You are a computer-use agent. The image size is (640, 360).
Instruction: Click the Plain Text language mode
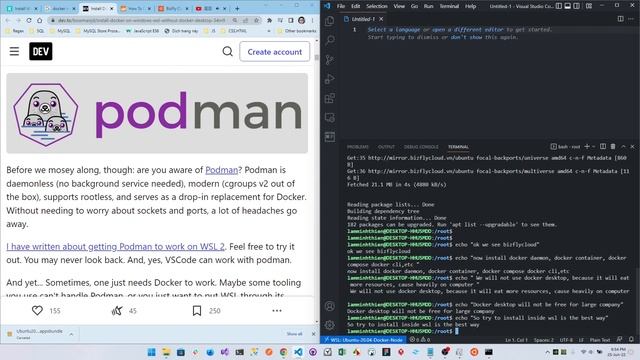(600, 340)
